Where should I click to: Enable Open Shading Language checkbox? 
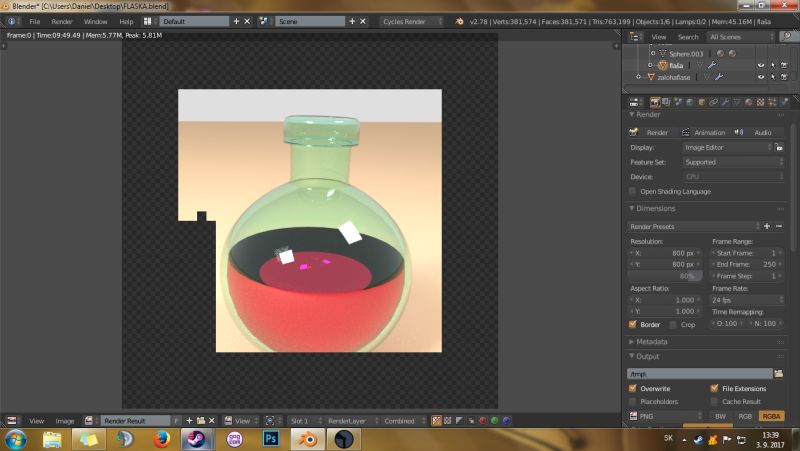coord(633,191)
